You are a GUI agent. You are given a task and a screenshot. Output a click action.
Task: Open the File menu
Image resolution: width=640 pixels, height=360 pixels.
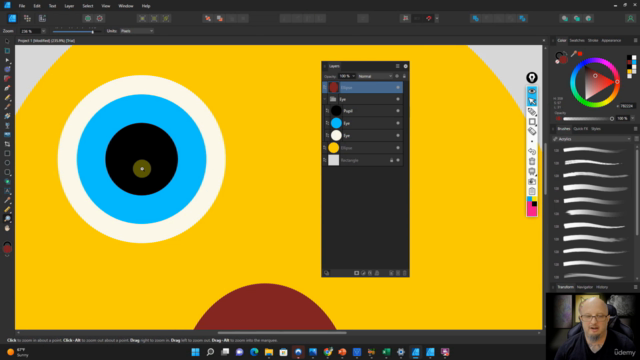[x=22, y=6]
